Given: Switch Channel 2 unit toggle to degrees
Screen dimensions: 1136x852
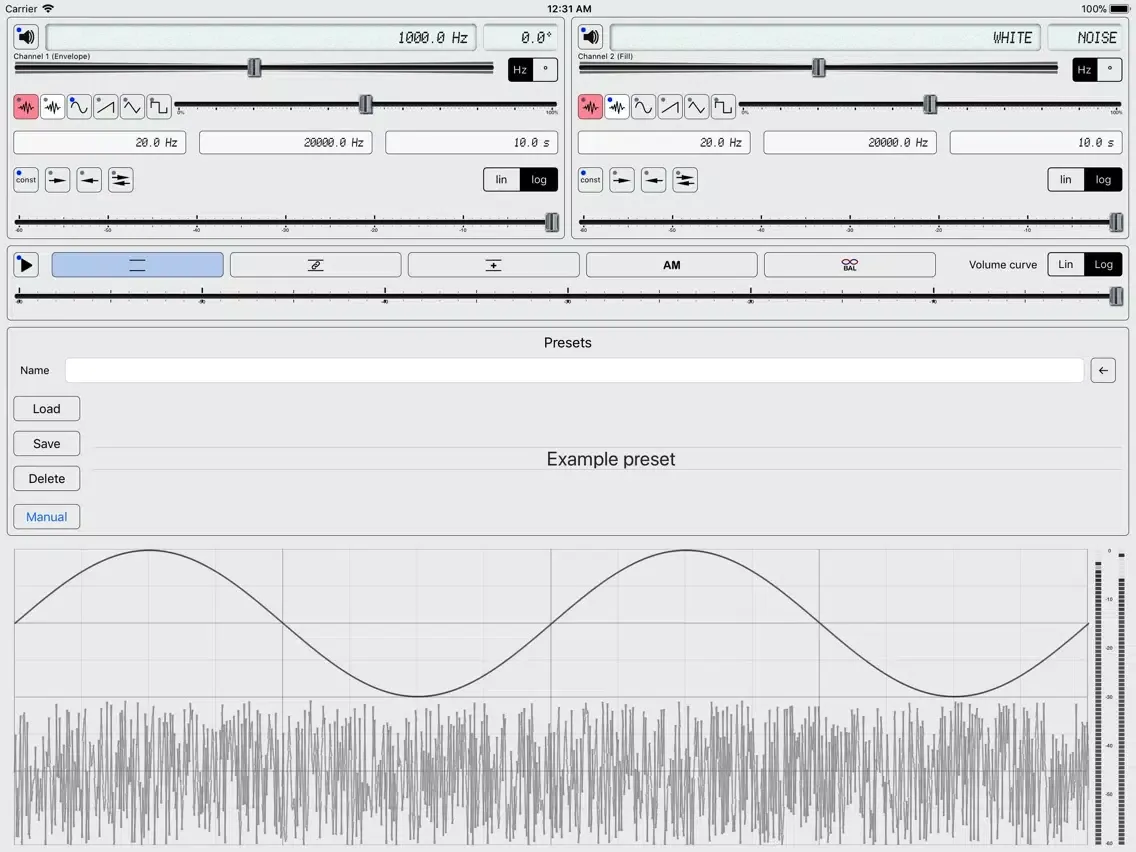Looking at the screenshot, I should pos(1109,70).
